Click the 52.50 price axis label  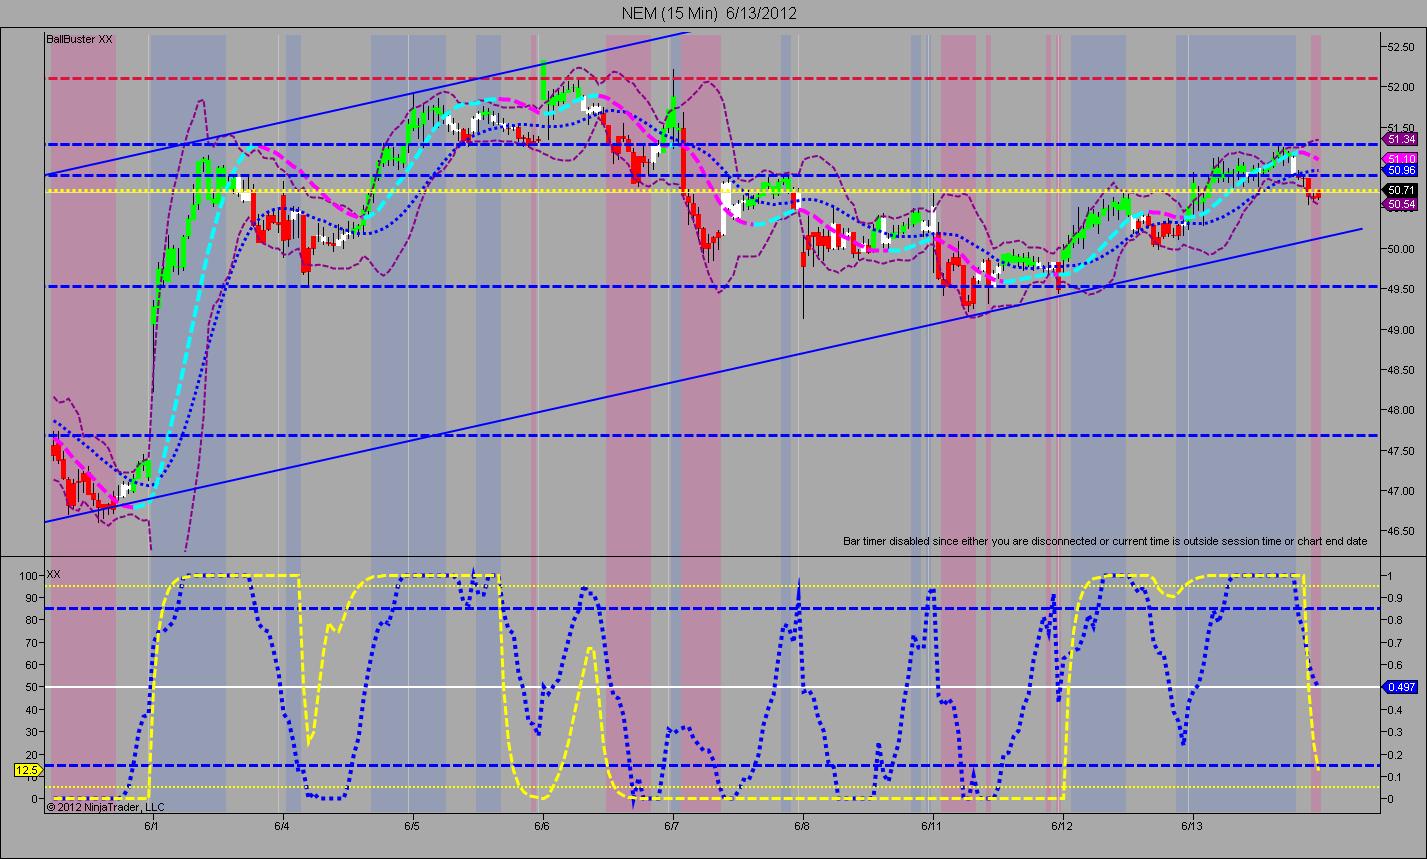1399,46
